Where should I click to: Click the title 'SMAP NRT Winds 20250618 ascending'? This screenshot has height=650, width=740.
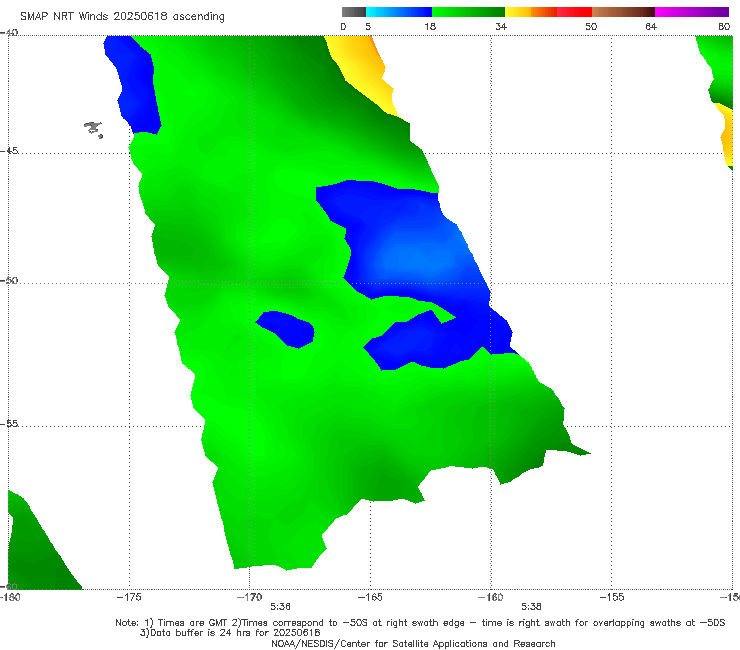tap(122, 16)
